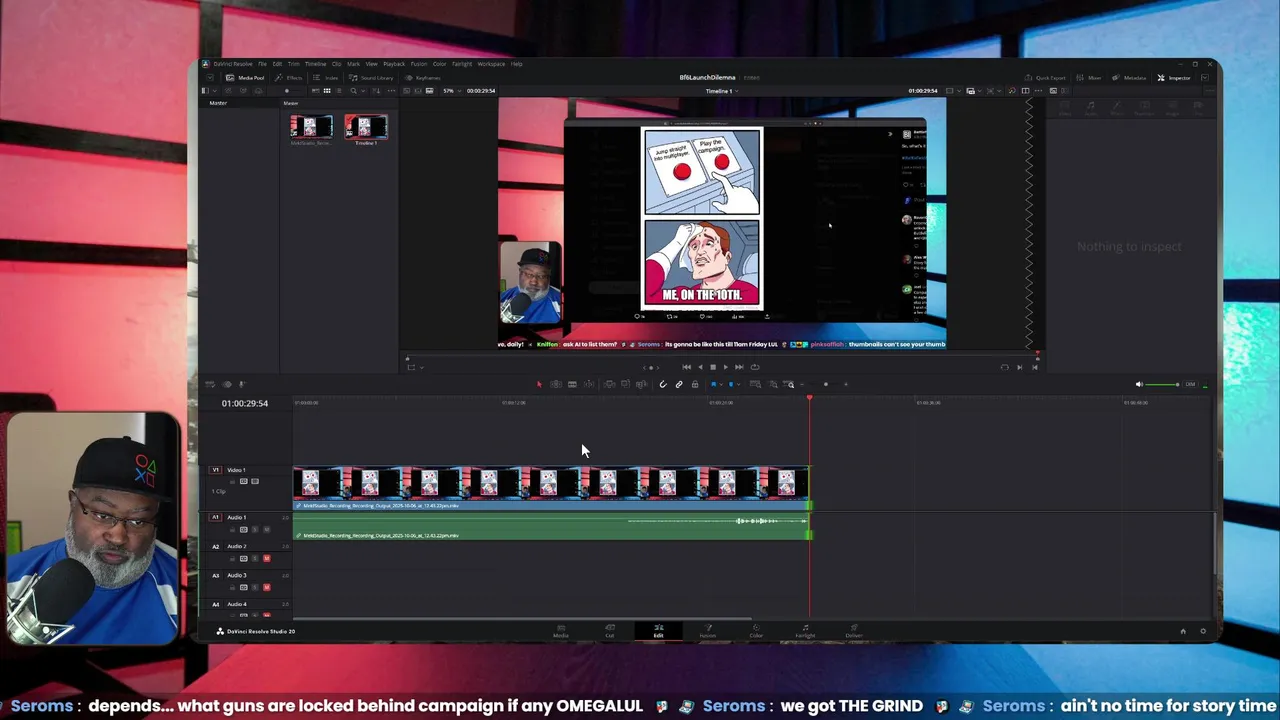This screenshot has width=1280, height=720.
Task: Open the File menu
Action: (262, 64)
